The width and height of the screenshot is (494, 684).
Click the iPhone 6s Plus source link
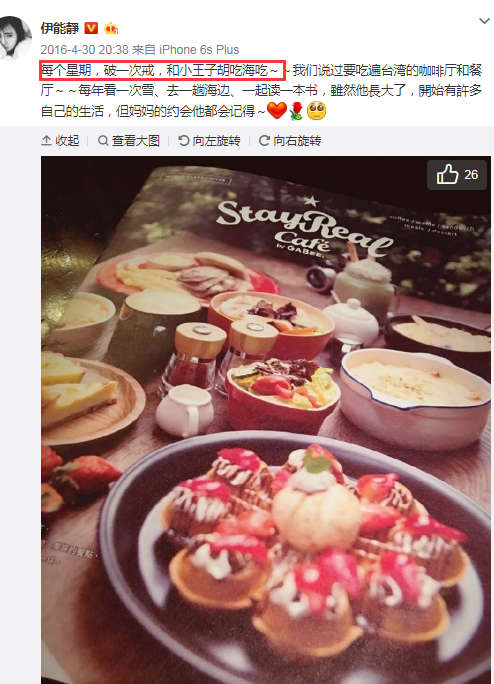click(x=199, y=50)
